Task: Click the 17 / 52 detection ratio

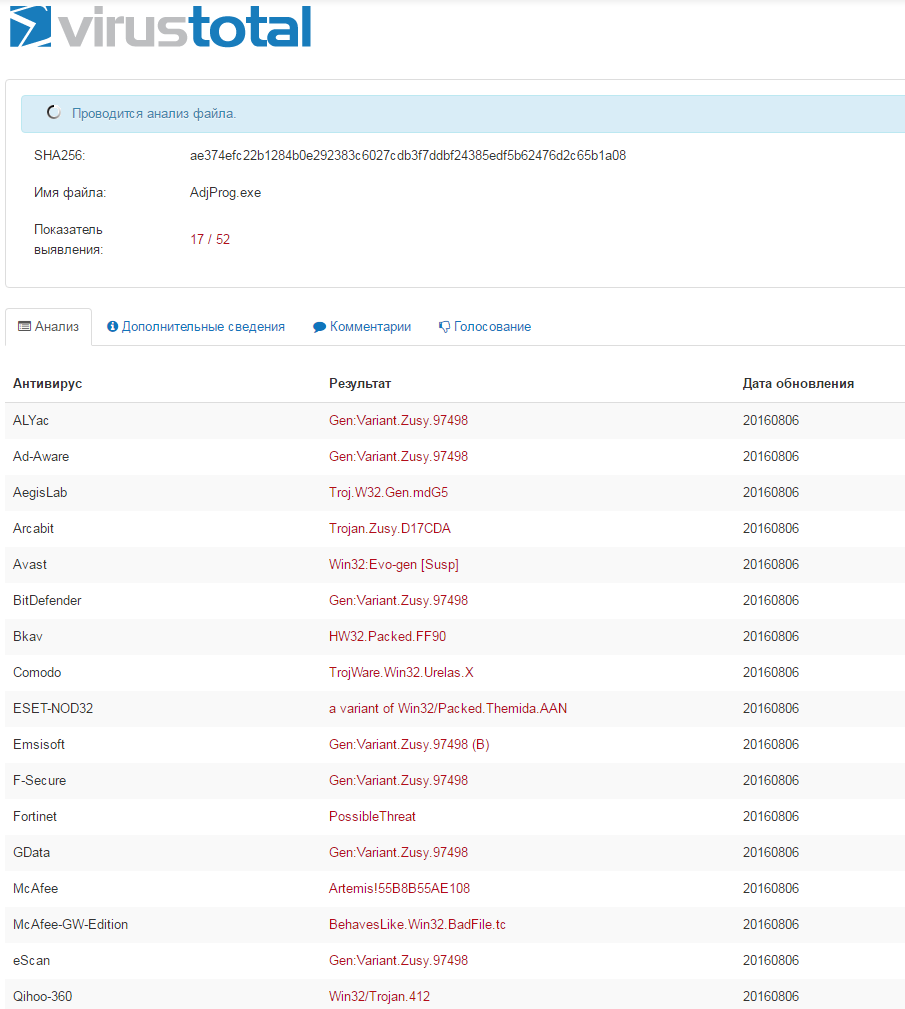Action: [x=210, y=239]
